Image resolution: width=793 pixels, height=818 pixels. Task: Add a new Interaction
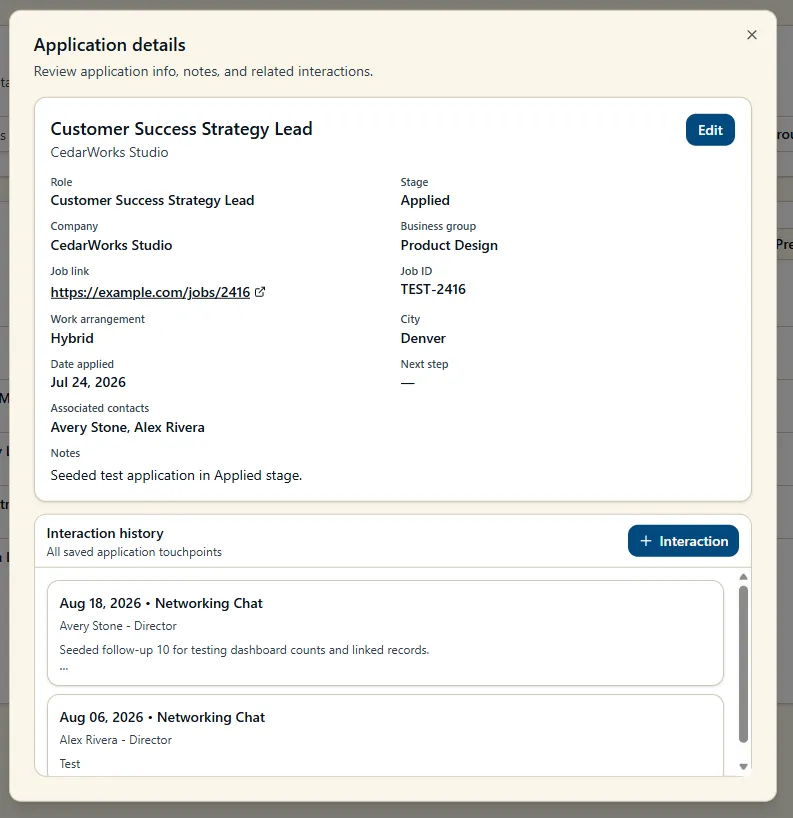click(x=683, y=541)
